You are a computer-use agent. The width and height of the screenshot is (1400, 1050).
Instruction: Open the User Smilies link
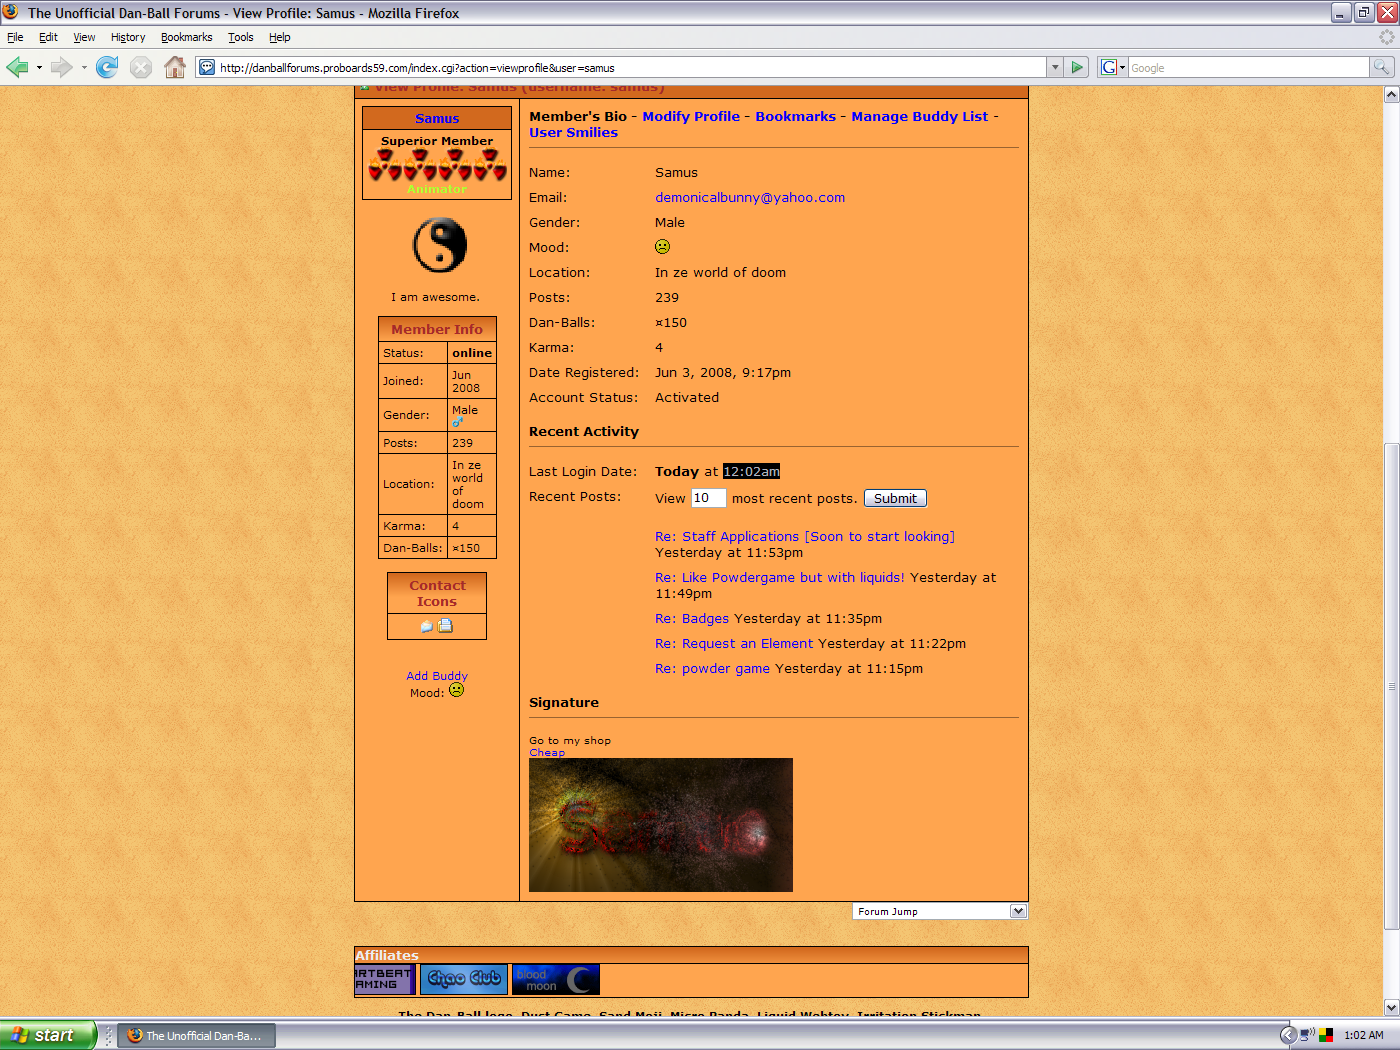click(x=574, y=132)
